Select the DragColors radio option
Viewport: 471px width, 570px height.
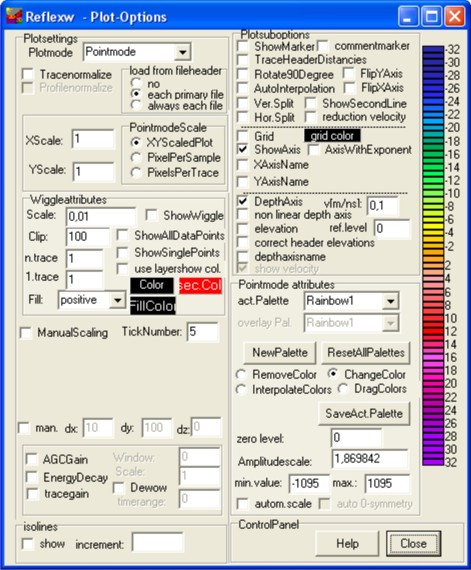(x=343, y=389)
